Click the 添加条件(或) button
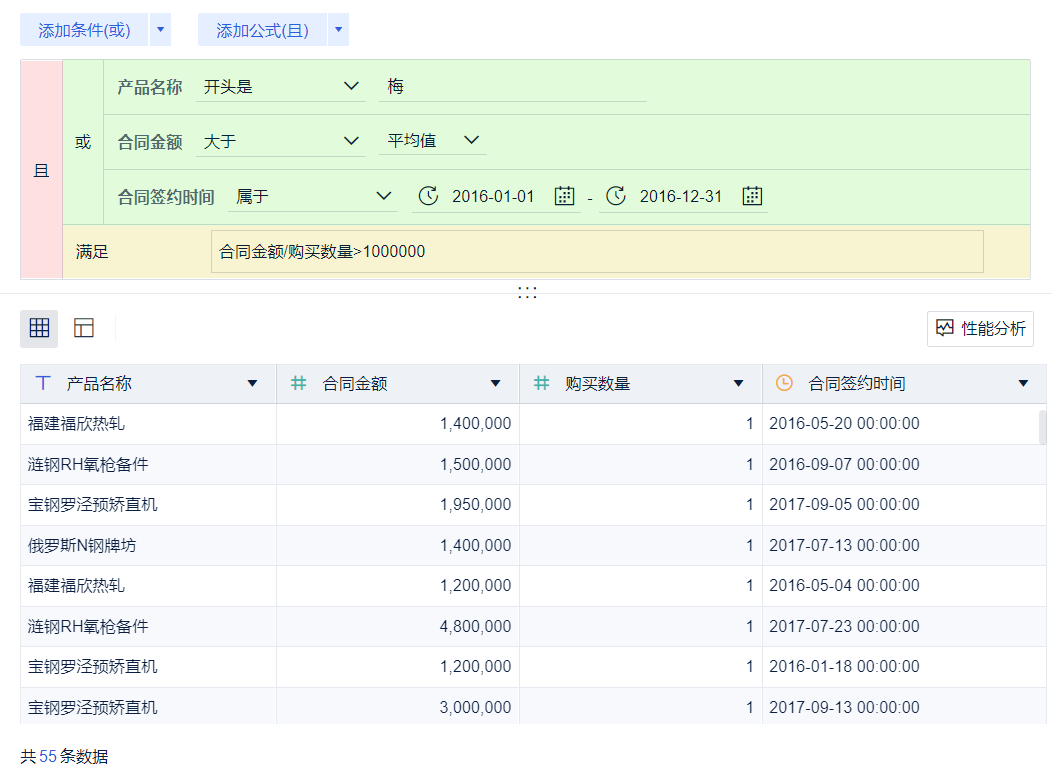This screenshot has width=1052, height=775. point(84,30)
